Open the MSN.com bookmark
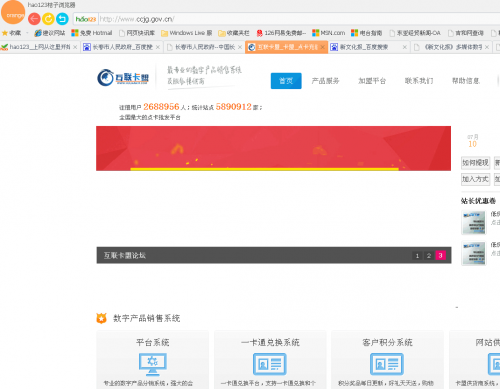This screenshot has width=500, height=389. pyautogui.click(x=328, y=33)
